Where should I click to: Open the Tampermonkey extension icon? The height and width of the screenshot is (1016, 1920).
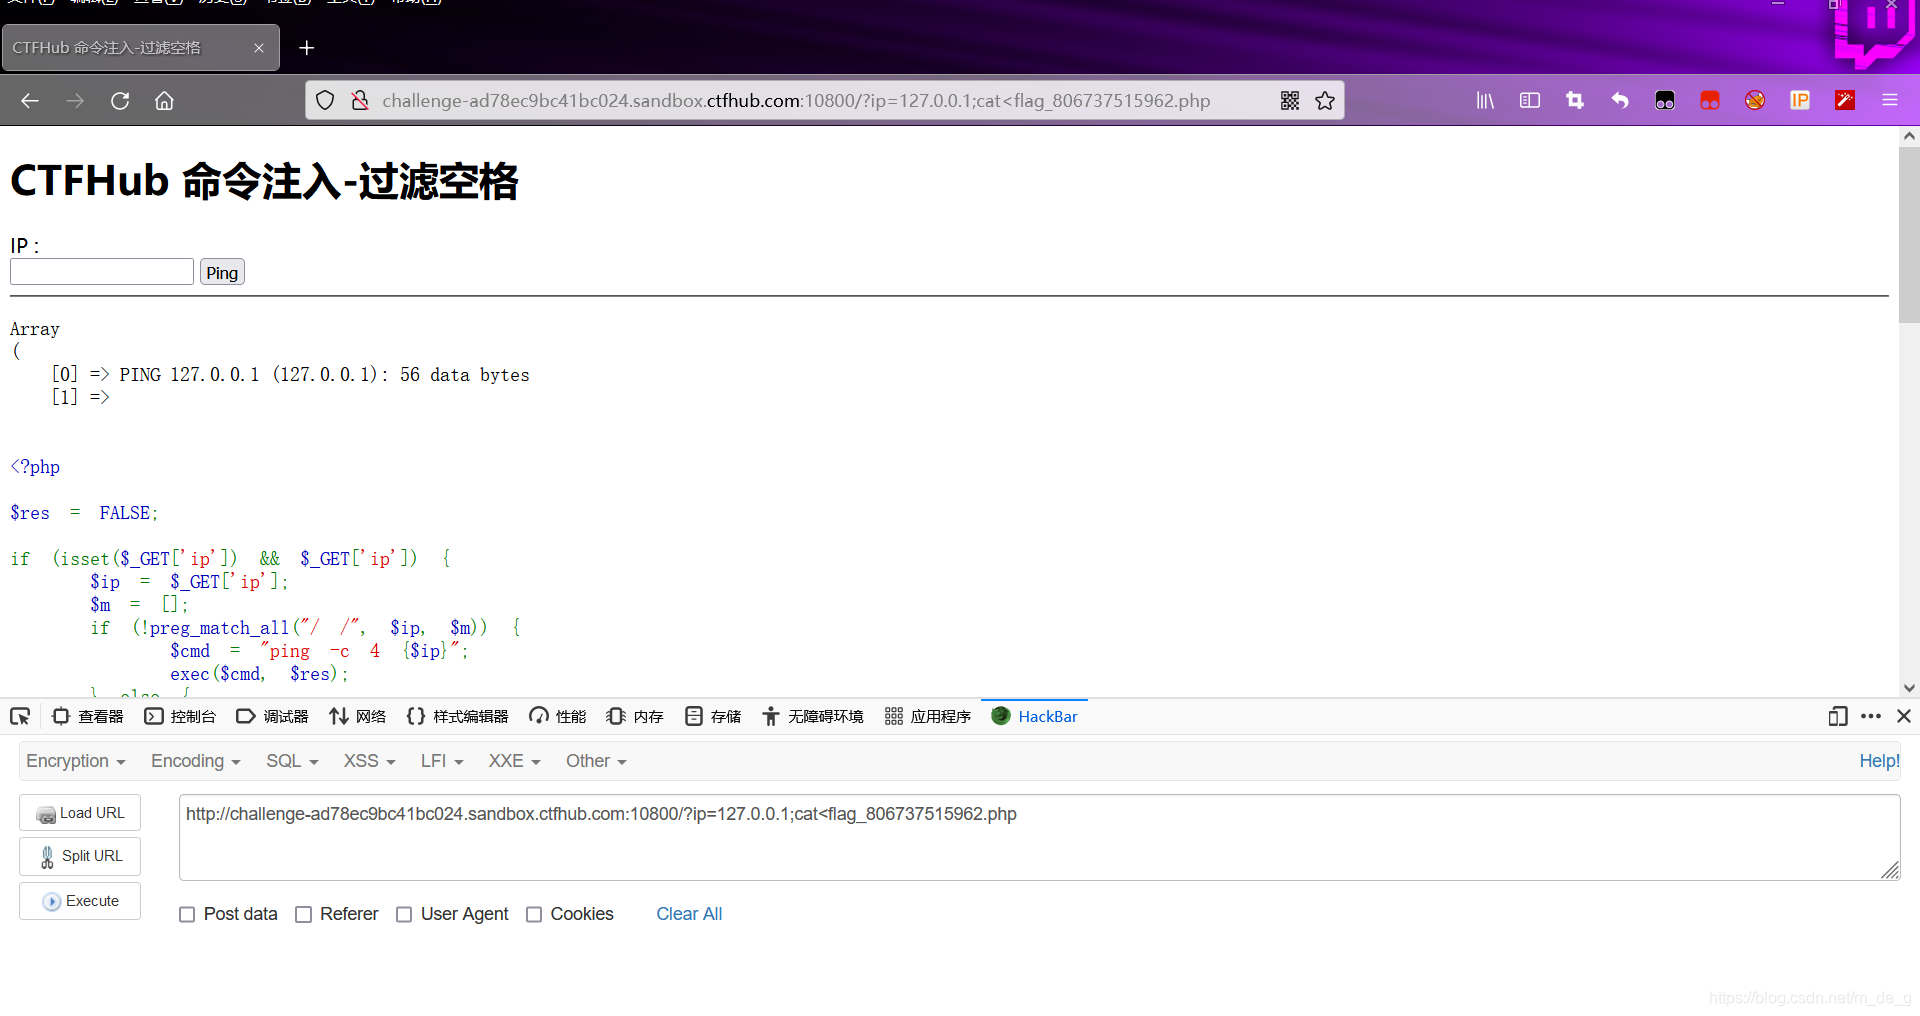[x=1665, y=101]
